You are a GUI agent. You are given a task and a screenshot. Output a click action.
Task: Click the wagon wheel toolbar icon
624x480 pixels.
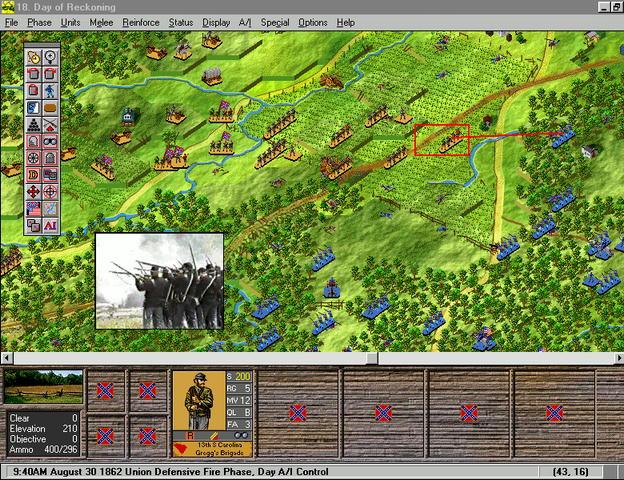click(32, 157)
